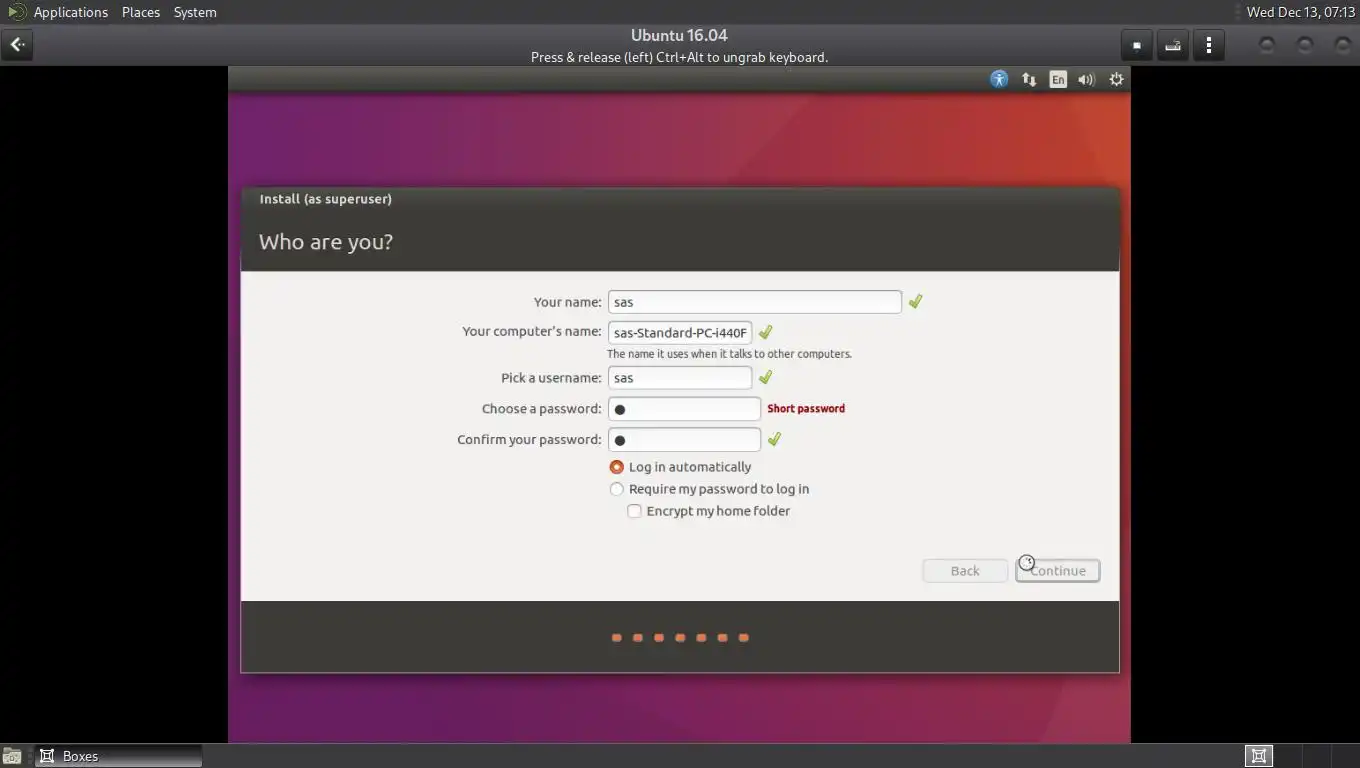The image size is (1360, 768).
Task: Click the clock showing Wed Dec 13
Action: [1300, 12]
